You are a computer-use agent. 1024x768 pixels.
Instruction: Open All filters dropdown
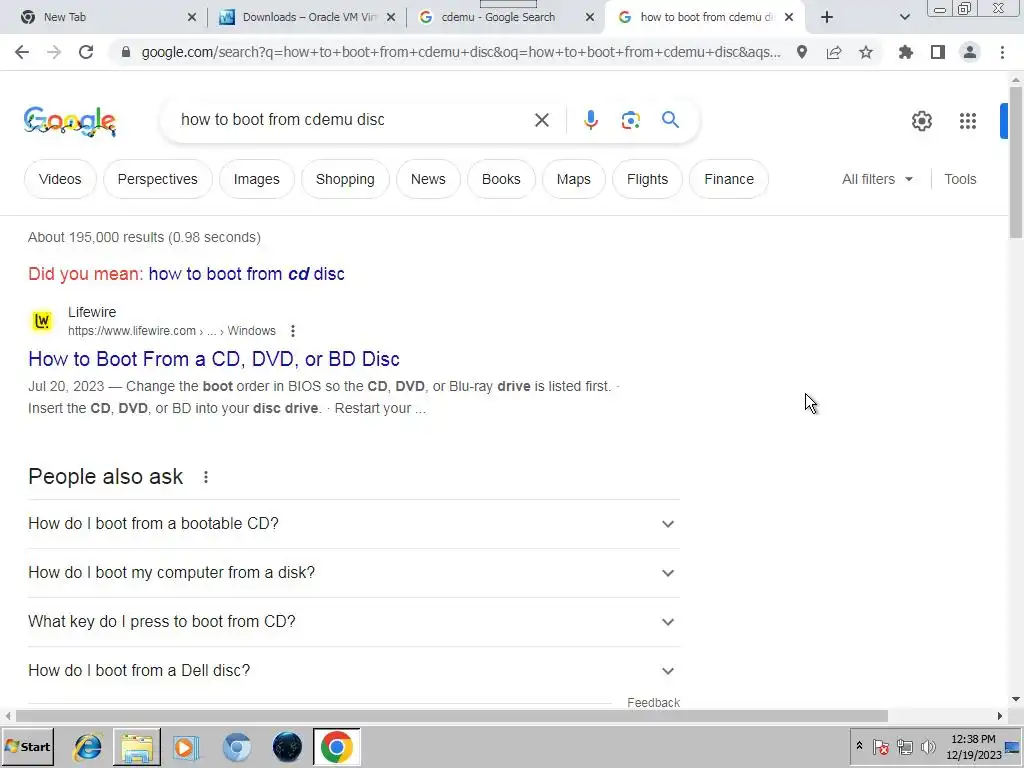click(x=877, y=179)
